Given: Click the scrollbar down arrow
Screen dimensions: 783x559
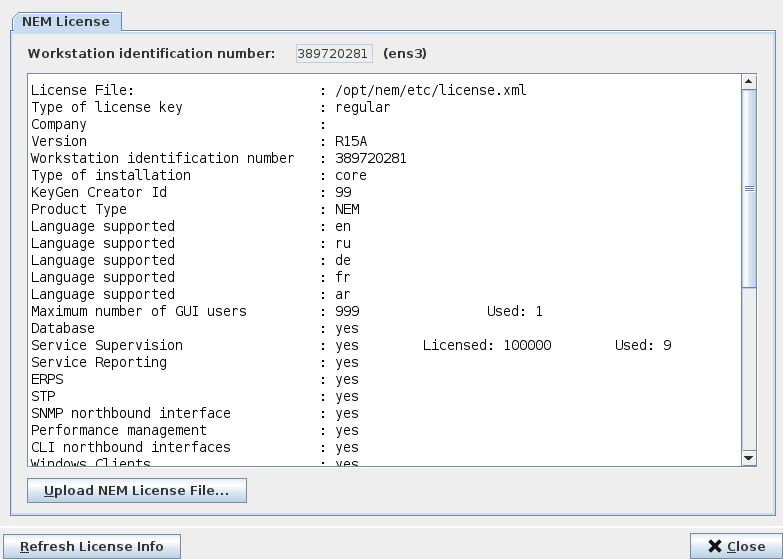Looking at the screenshot, I should click(749, 458).
